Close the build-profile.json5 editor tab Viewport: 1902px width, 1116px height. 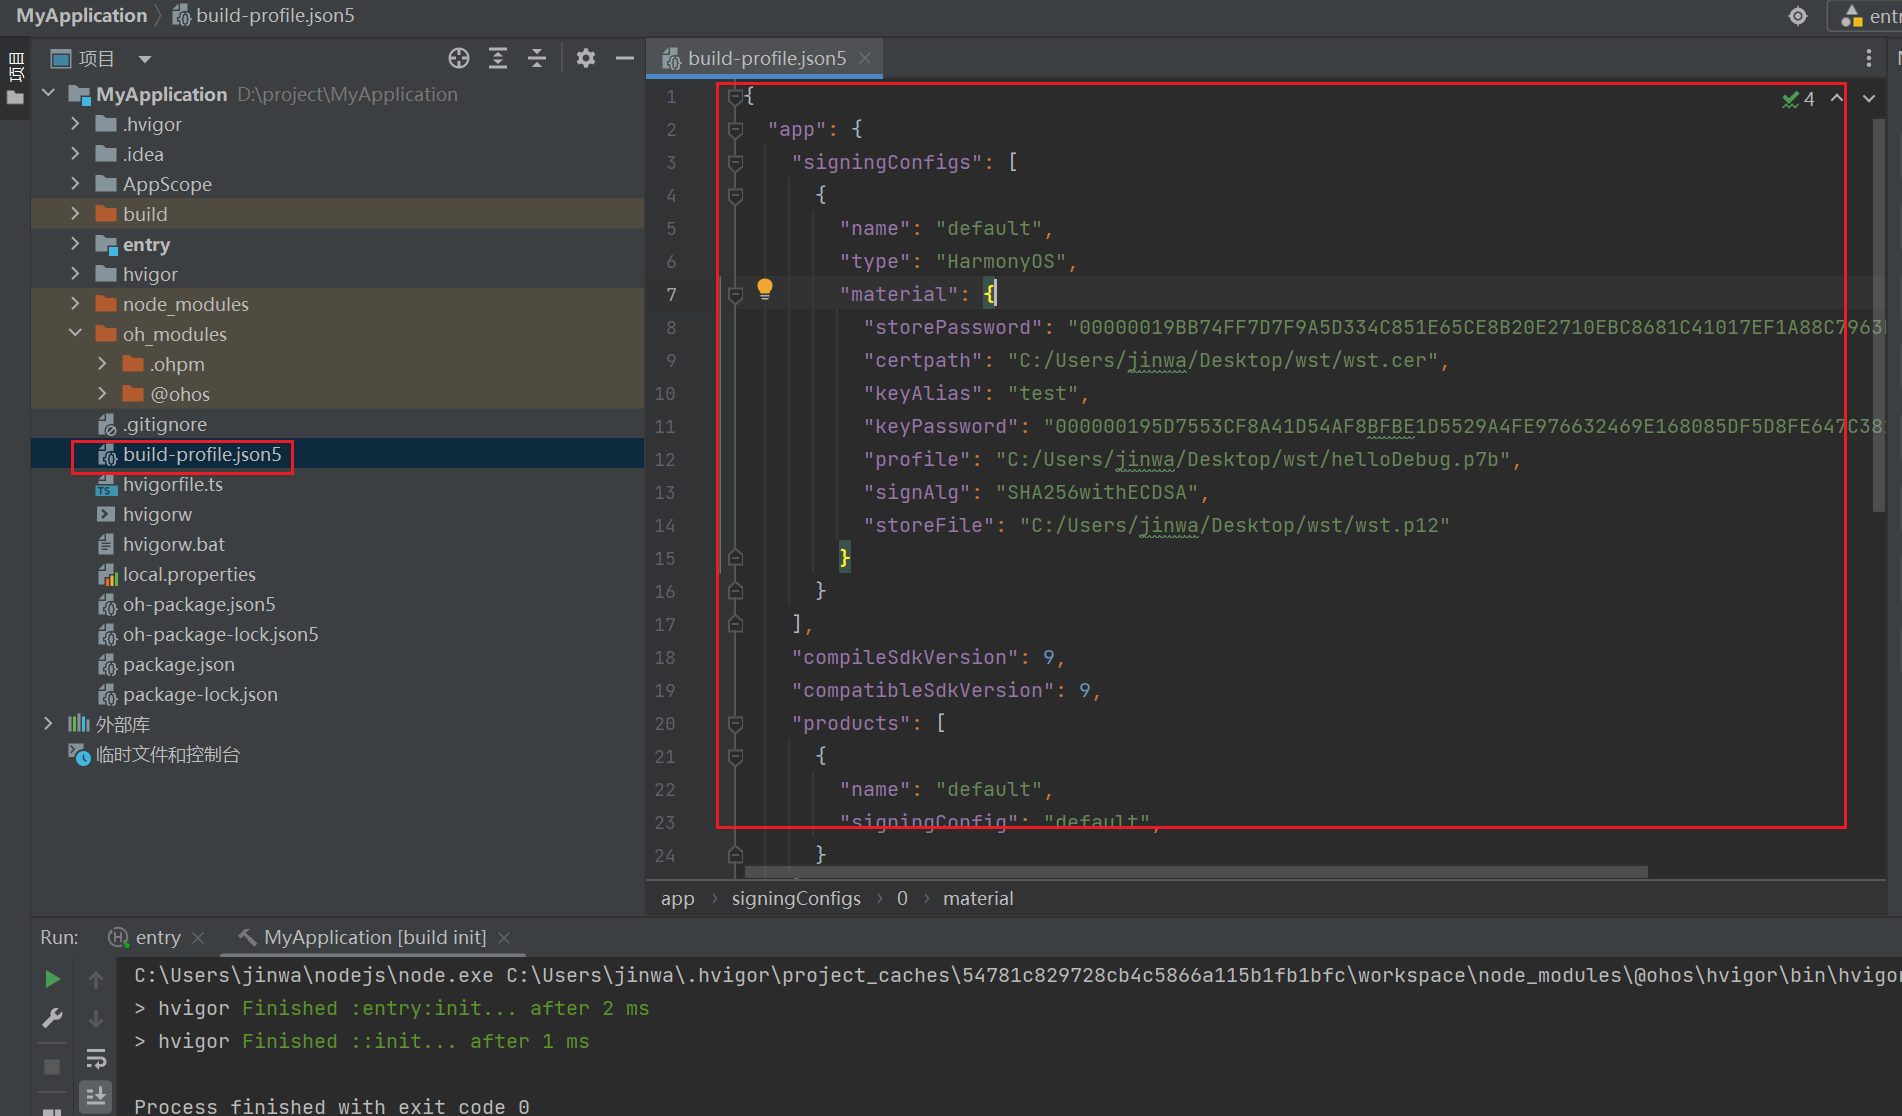865,58
